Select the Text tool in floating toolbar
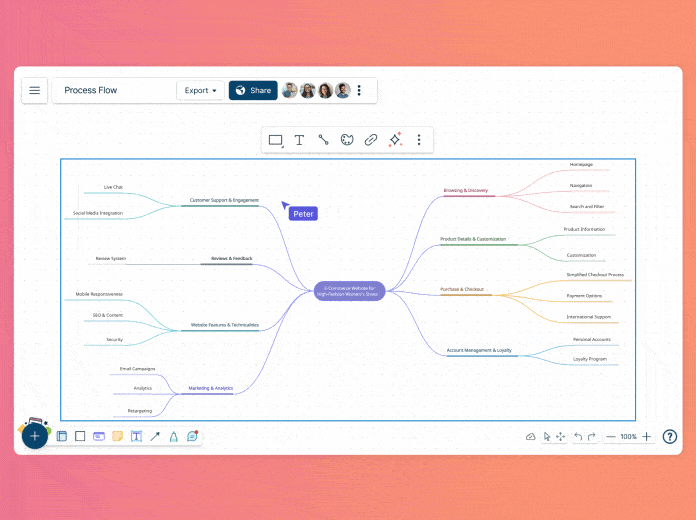 299,141
